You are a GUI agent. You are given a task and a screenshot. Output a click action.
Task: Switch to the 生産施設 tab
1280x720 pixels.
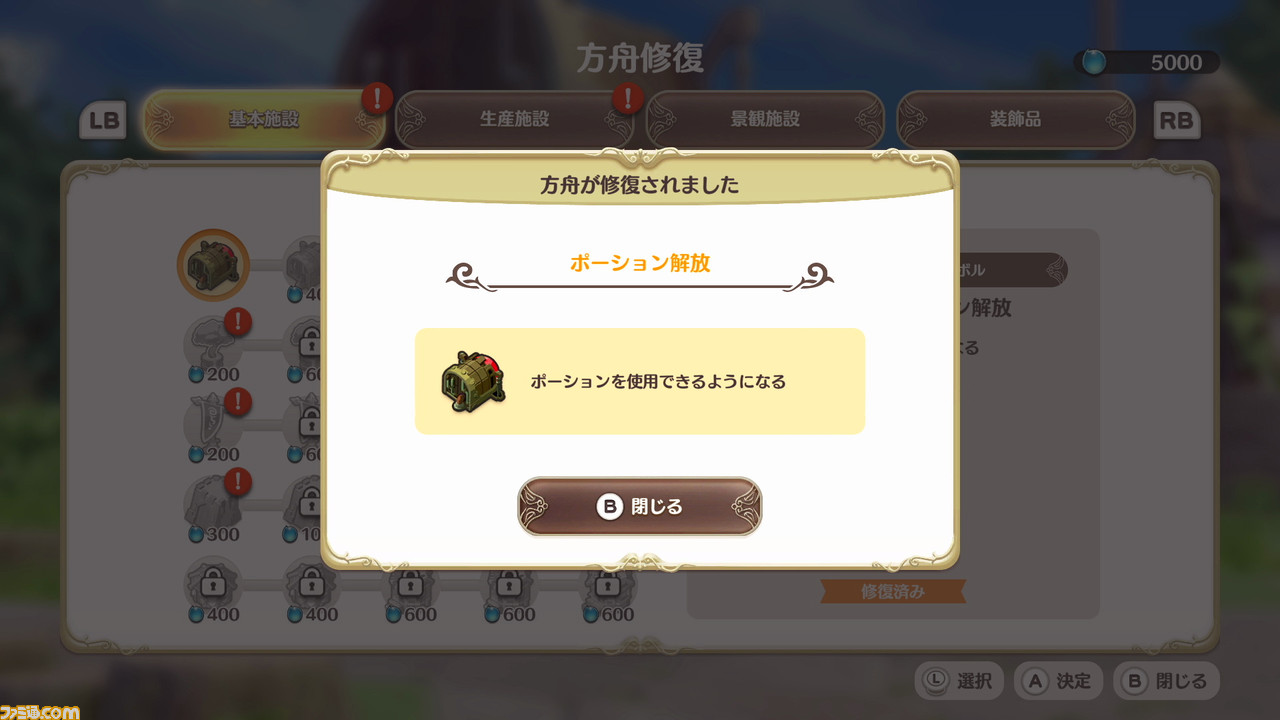(514, 120)
